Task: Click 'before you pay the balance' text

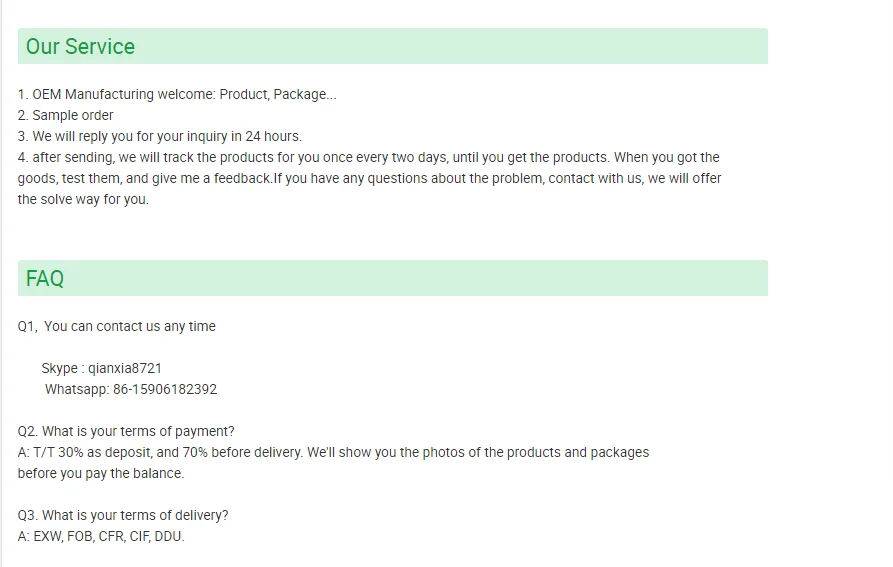Action: (101, 474)
